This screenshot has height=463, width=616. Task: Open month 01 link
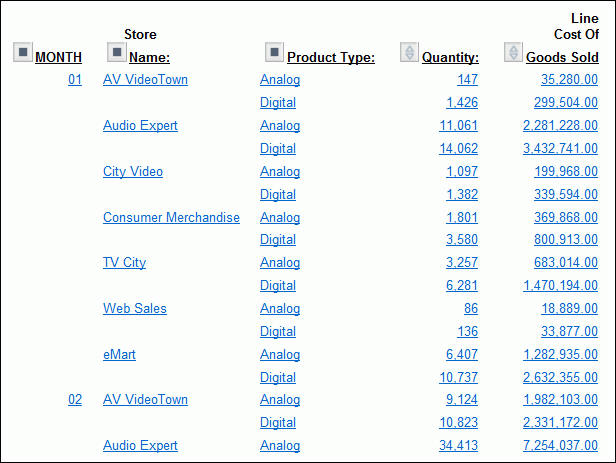(75, 80)
